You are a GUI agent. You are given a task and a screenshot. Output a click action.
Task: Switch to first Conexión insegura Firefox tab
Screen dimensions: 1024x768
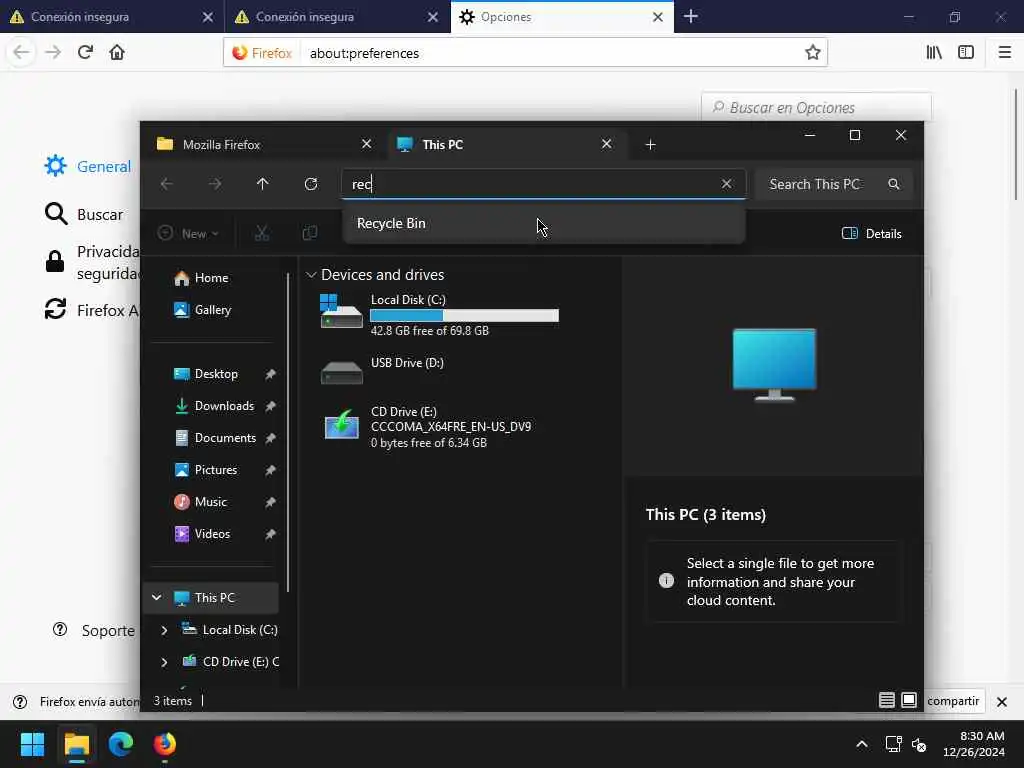coord(112,17)
